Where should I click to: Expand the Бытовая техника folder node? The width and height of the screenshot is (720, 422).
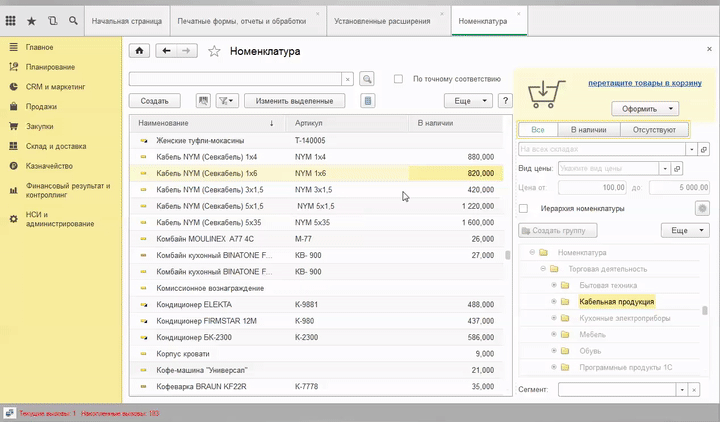(554, 285)
